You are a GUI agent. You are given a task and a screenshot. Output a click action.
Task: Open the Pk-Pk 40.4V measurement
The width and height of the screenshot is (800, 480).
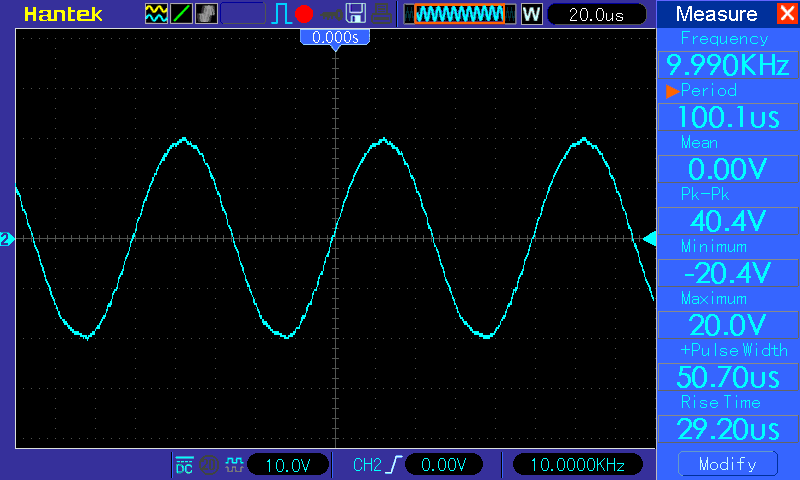[728, 220]
